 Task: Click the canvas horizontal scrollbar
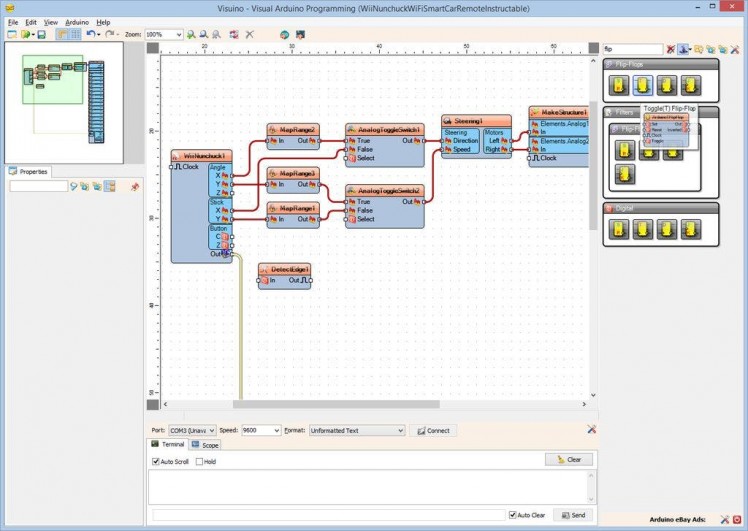click(336, 404)
